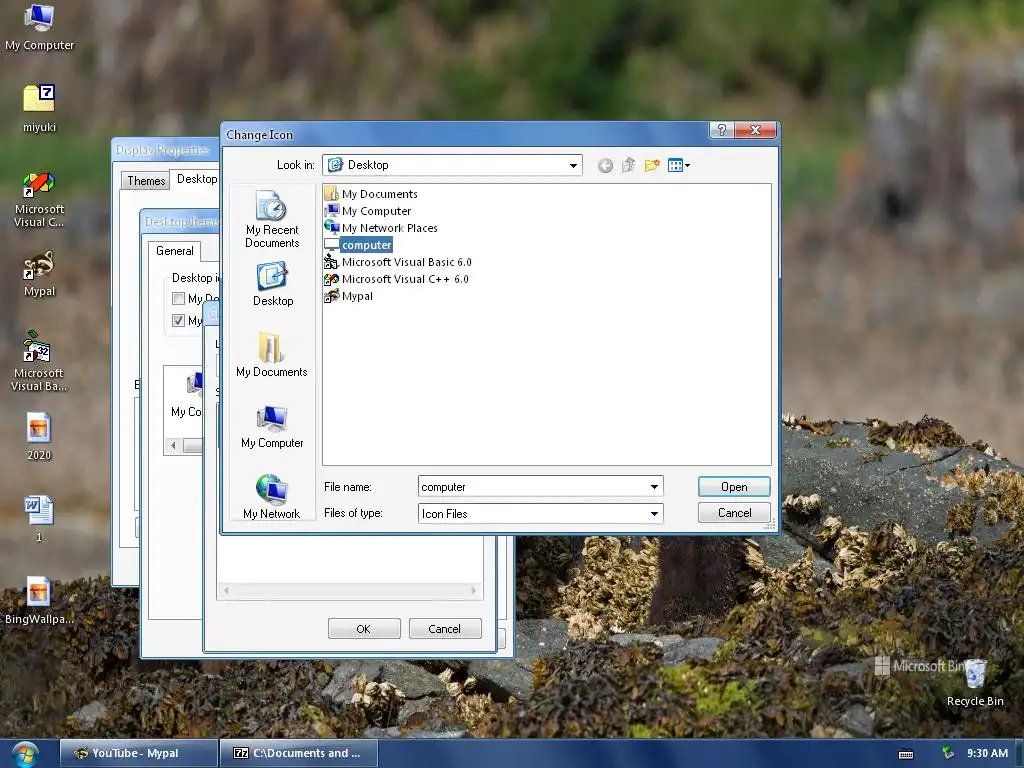Screen dimensions: 1024x768
Task: Toggle the checked My Computer checkbox in Desktop Items
Action: [x=178, y=320]
